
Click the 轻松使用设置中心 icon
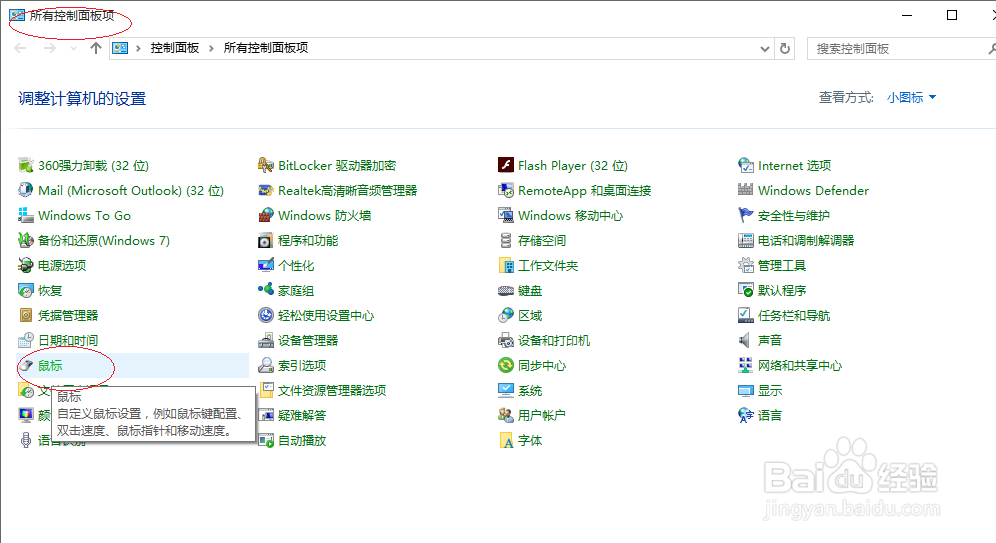click(x=266, y=316)
